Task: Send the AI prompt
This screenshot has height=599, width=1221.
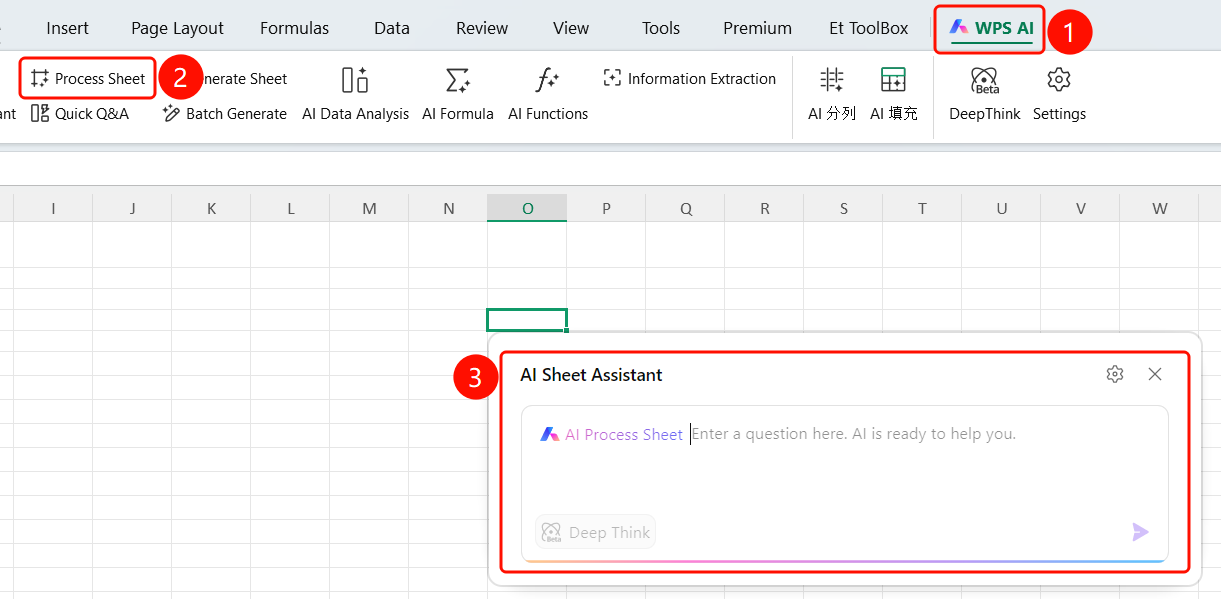Action: click(x=1141, y=532)
